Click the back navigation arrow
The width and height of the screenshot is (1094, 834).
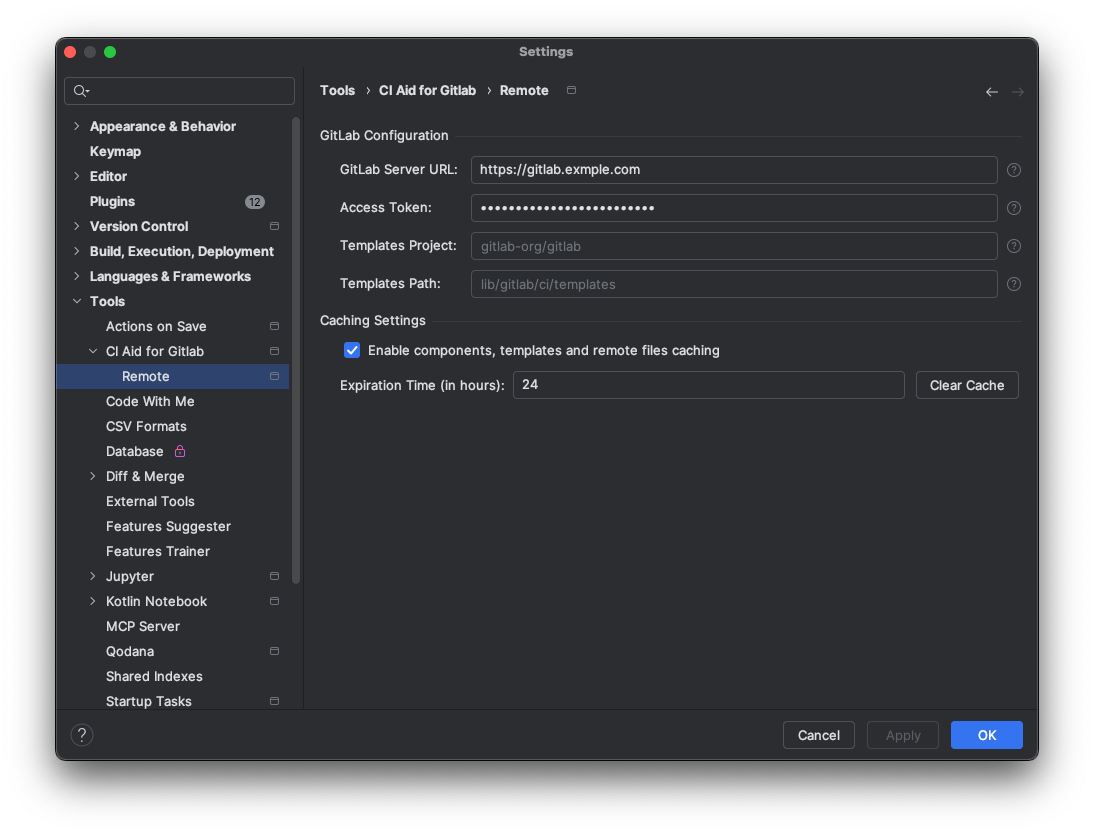click(x=991, y=91)
